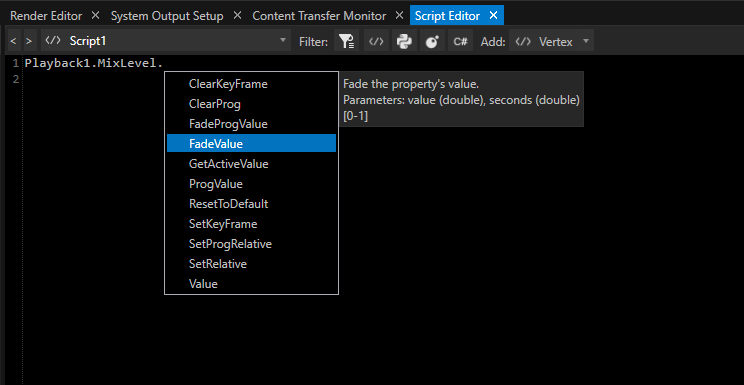Toggle the IronPython filter icon
This screenshot has height=385, width=744.
click(x=432, y=41)
